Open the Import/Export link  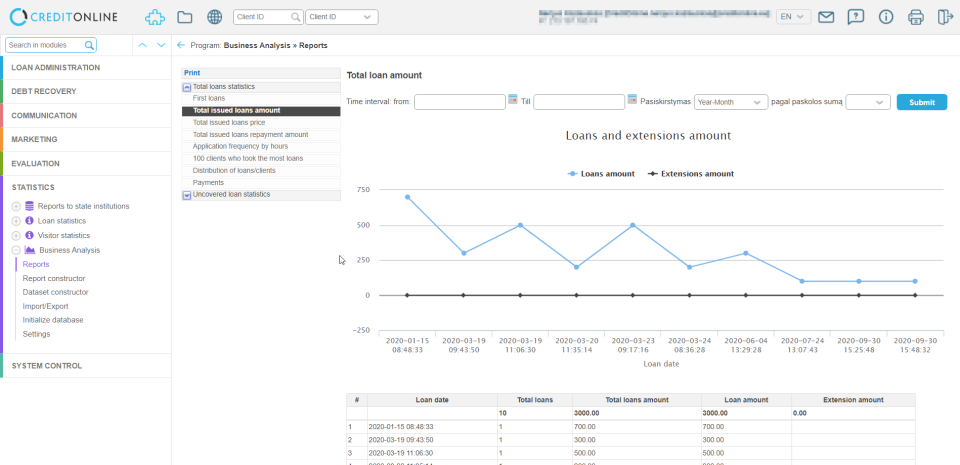[x=45, y=306]
